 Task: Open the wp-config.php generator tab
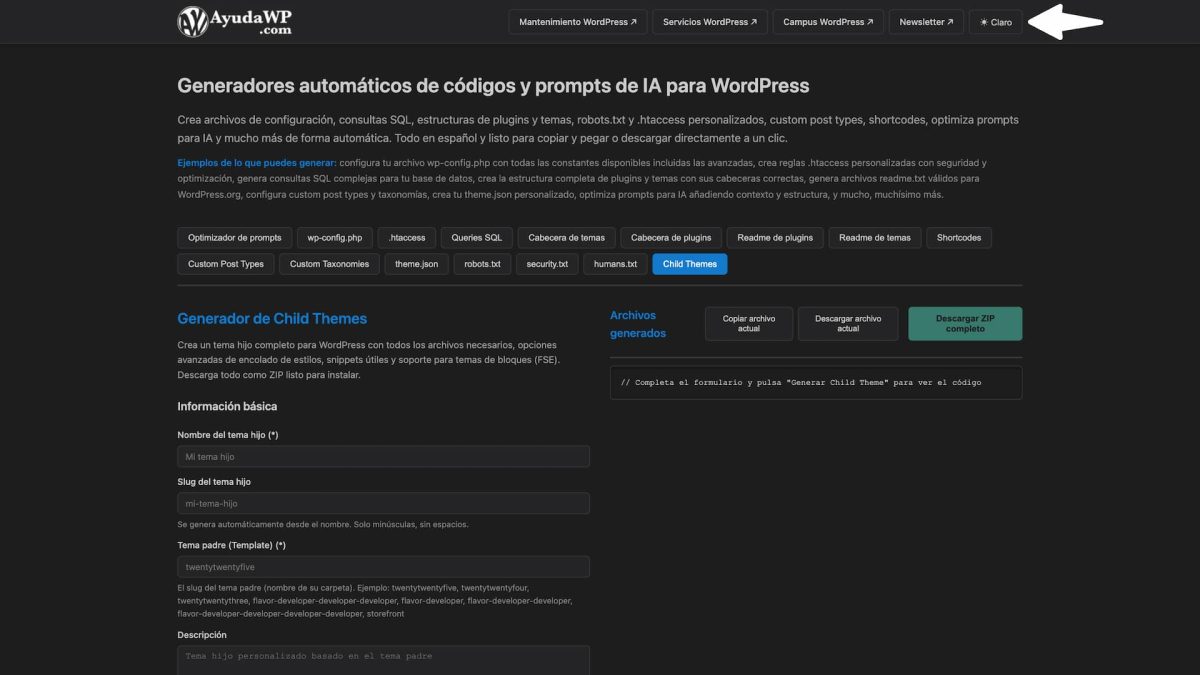tap(334, 237)
